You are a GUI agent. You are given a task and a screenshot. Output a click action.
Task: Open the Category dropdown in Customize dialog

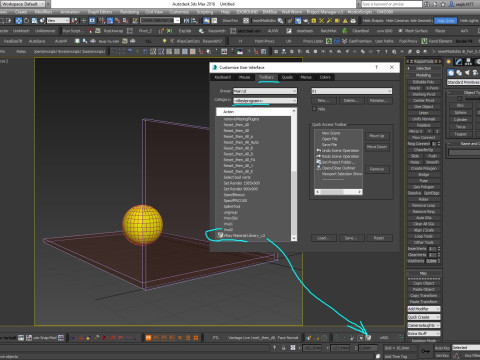pos(265,100)
